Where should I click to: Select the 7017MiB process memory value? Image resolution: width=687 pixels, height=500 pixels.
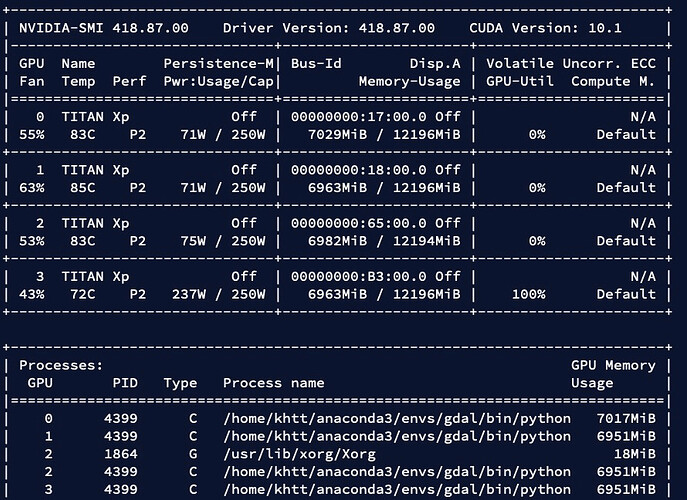622,418
